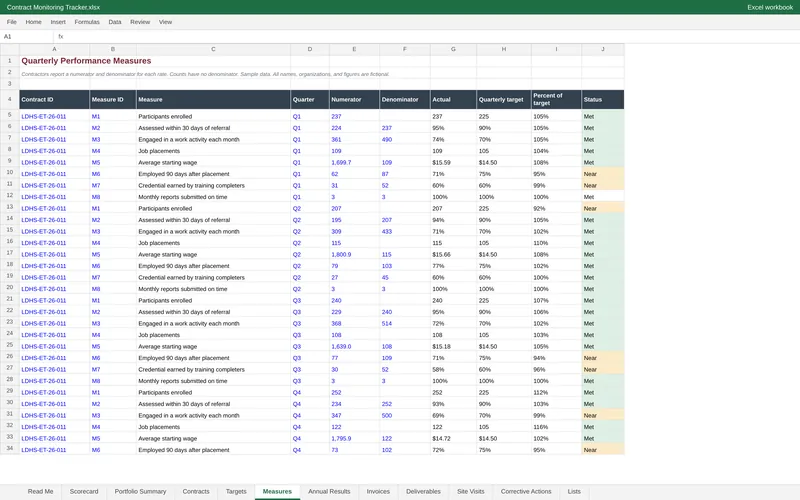
Task: Switch to the Lists sheet tab
Action: coord(574,491)
